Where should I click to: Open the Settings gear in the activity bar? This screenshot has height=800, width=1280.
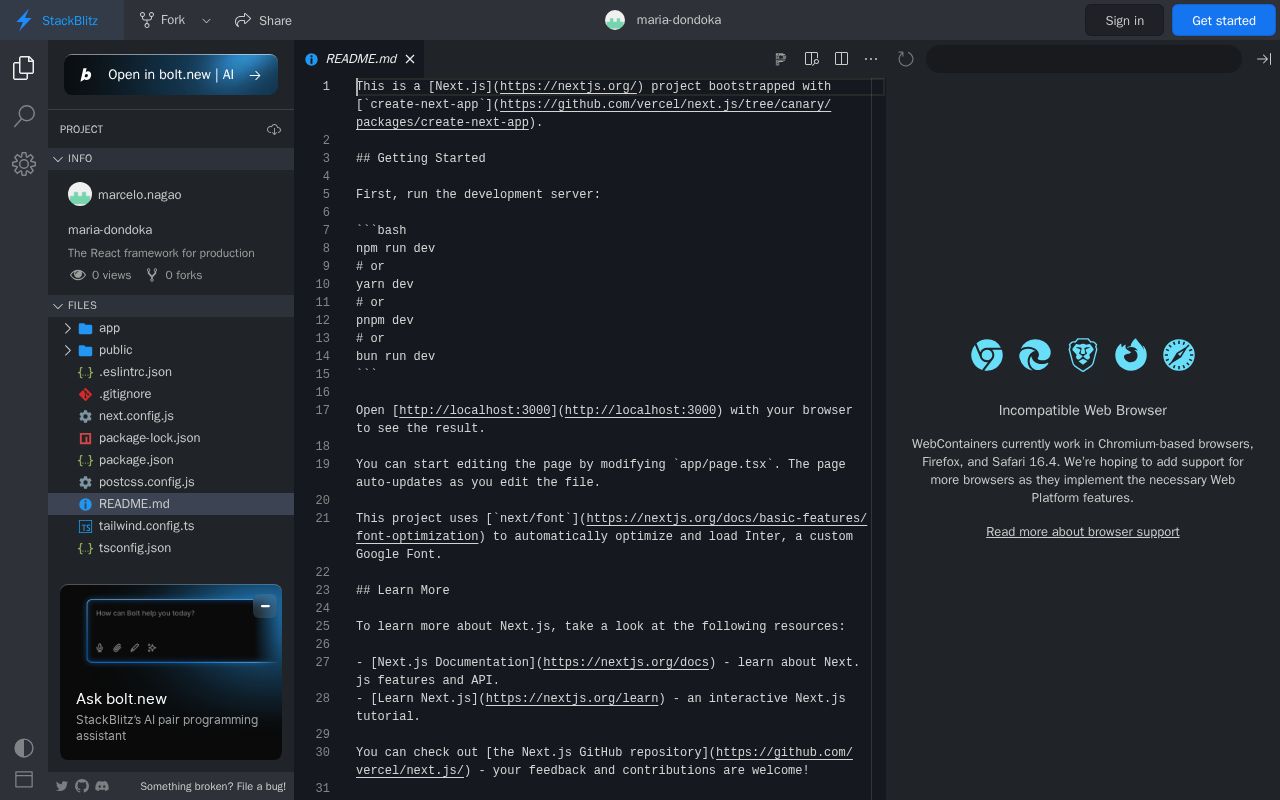click(x=24, y=164)
